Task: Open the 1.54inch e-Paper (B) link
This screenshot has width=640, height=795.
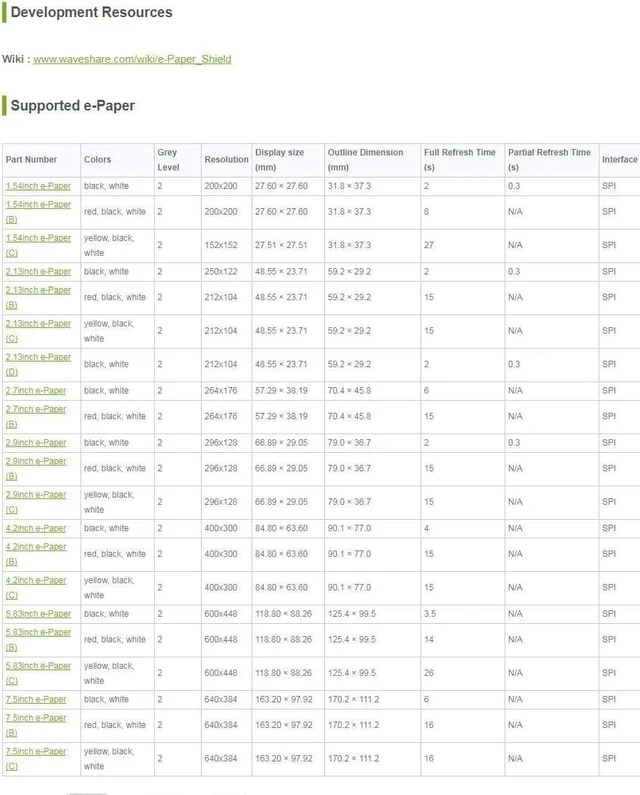Action: pos(38,212)
